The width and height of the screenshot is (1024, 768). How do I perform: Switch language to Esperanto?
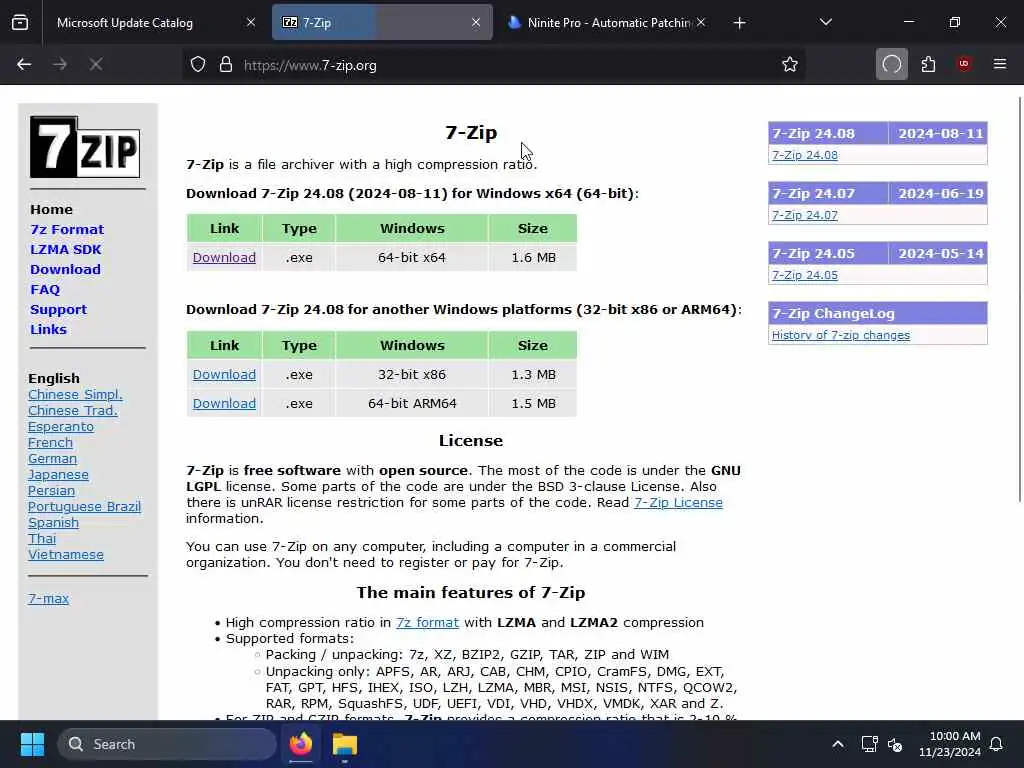[x=61, y=426]
